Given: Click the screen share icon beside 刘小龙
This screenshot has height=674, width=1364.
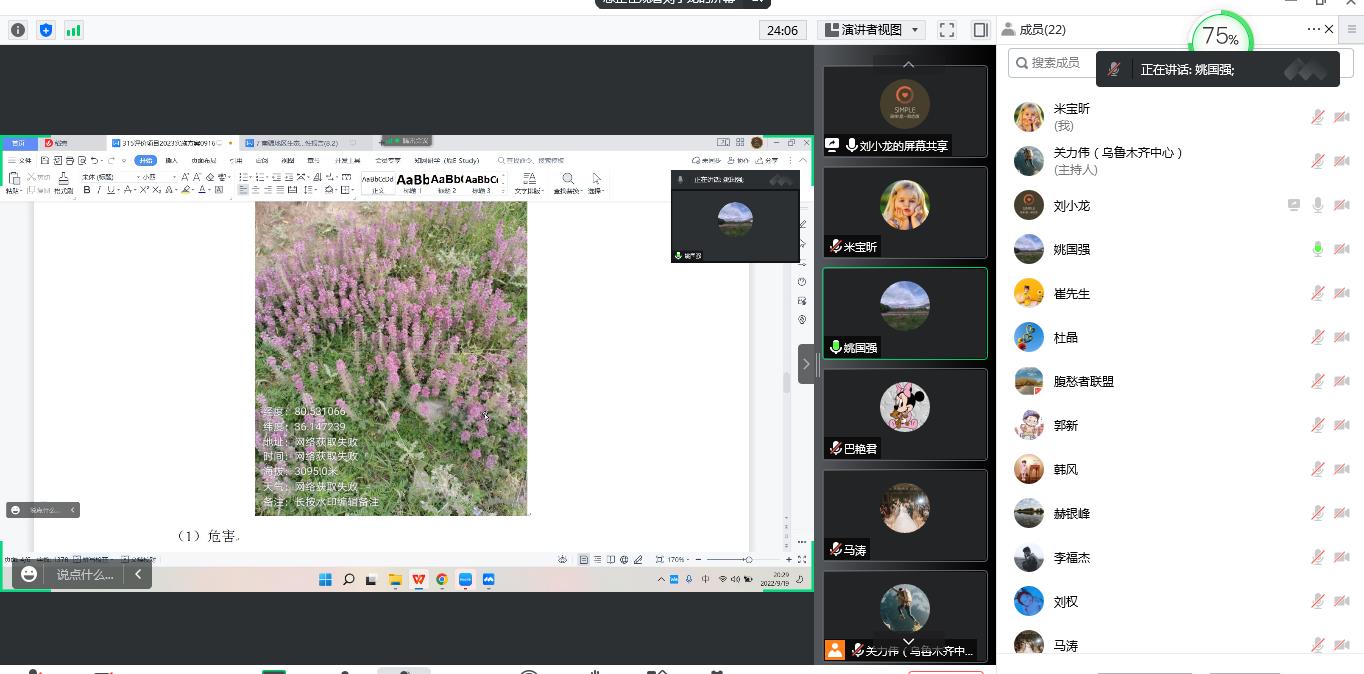Looking at the screenshot, I should point(1294,205).
